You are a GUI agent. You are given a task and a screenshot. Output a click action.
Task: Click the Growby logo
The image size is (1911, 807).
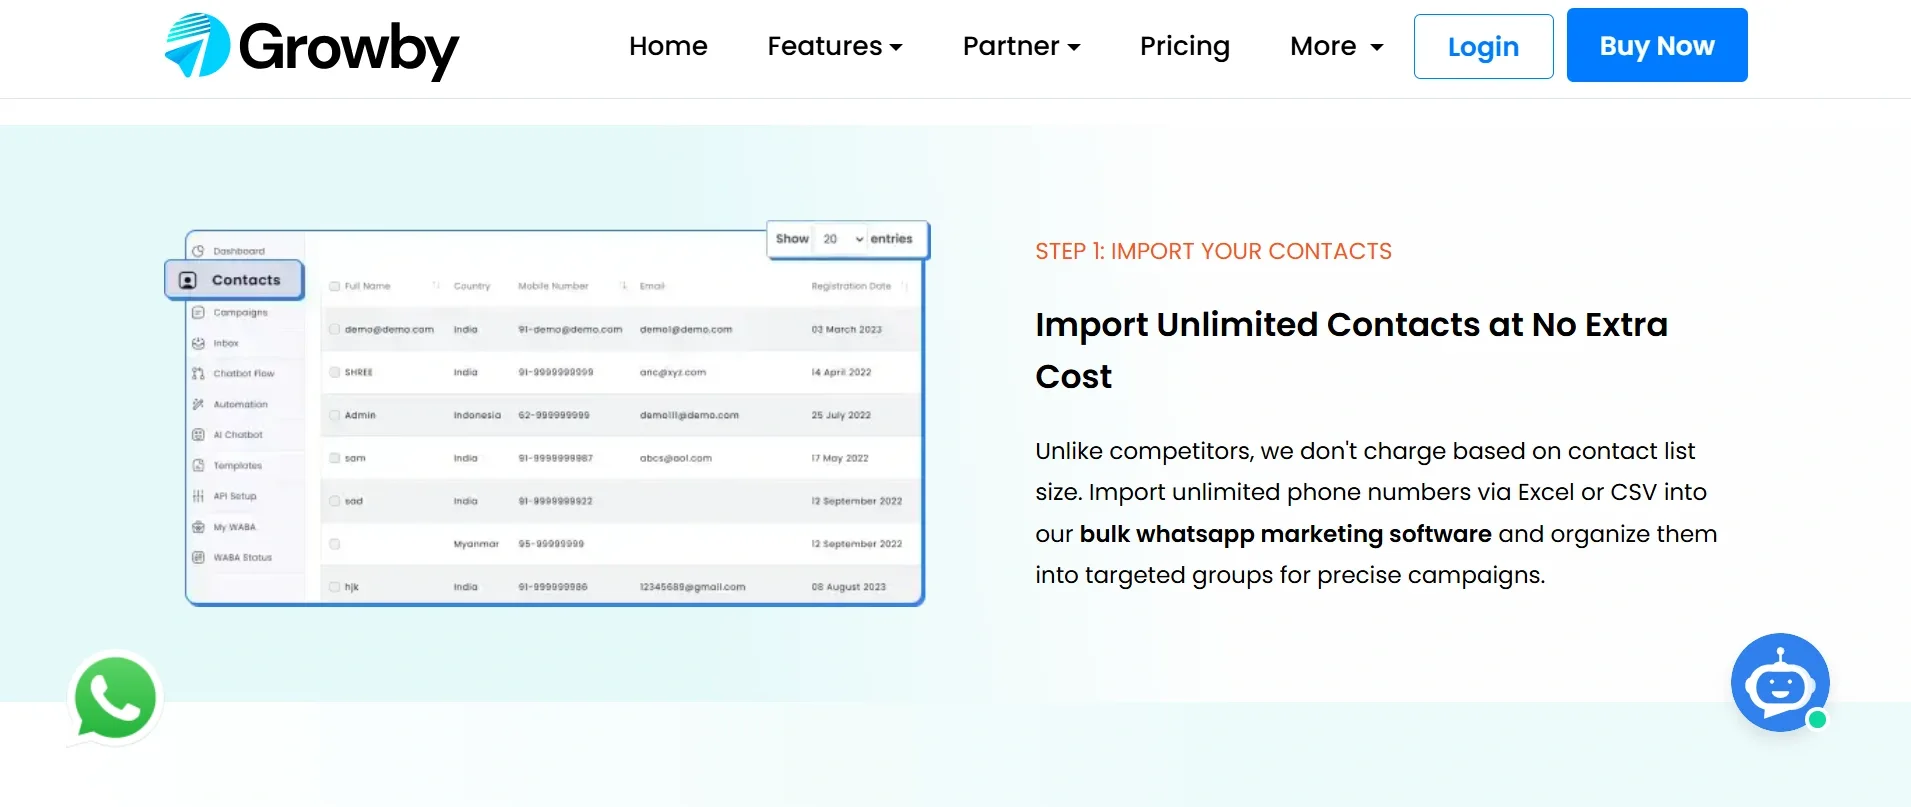[311, 47]
